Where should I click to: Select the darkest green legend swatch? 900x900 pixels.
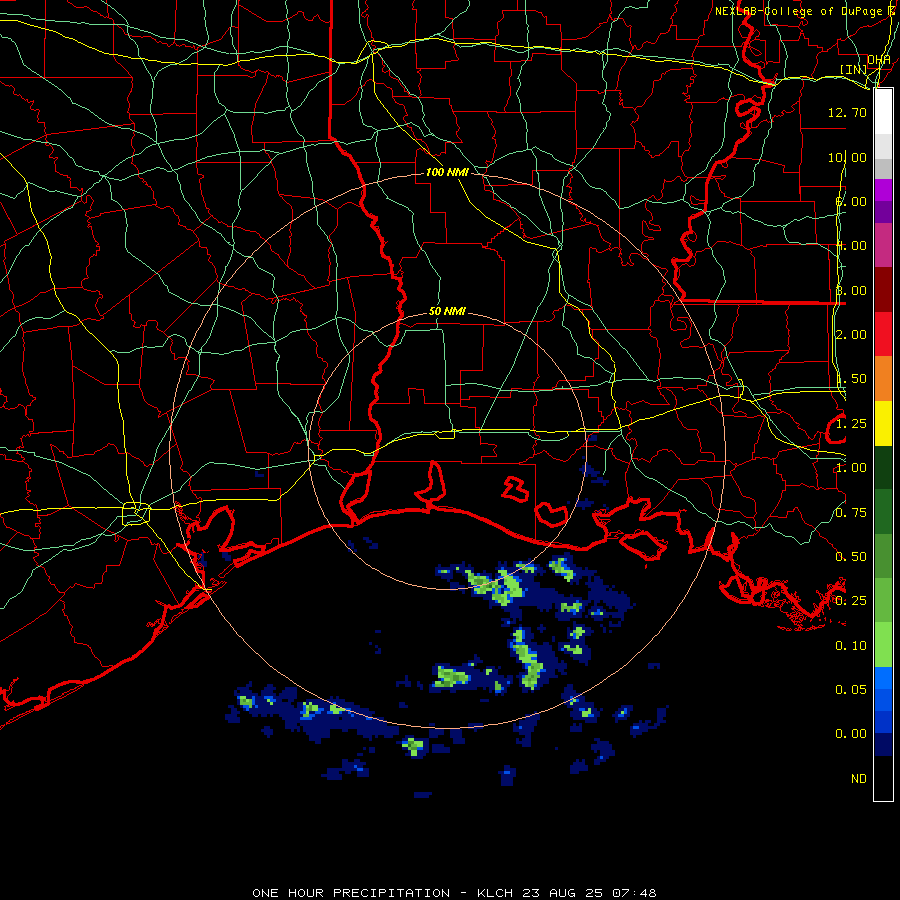(x=883, y=467)
